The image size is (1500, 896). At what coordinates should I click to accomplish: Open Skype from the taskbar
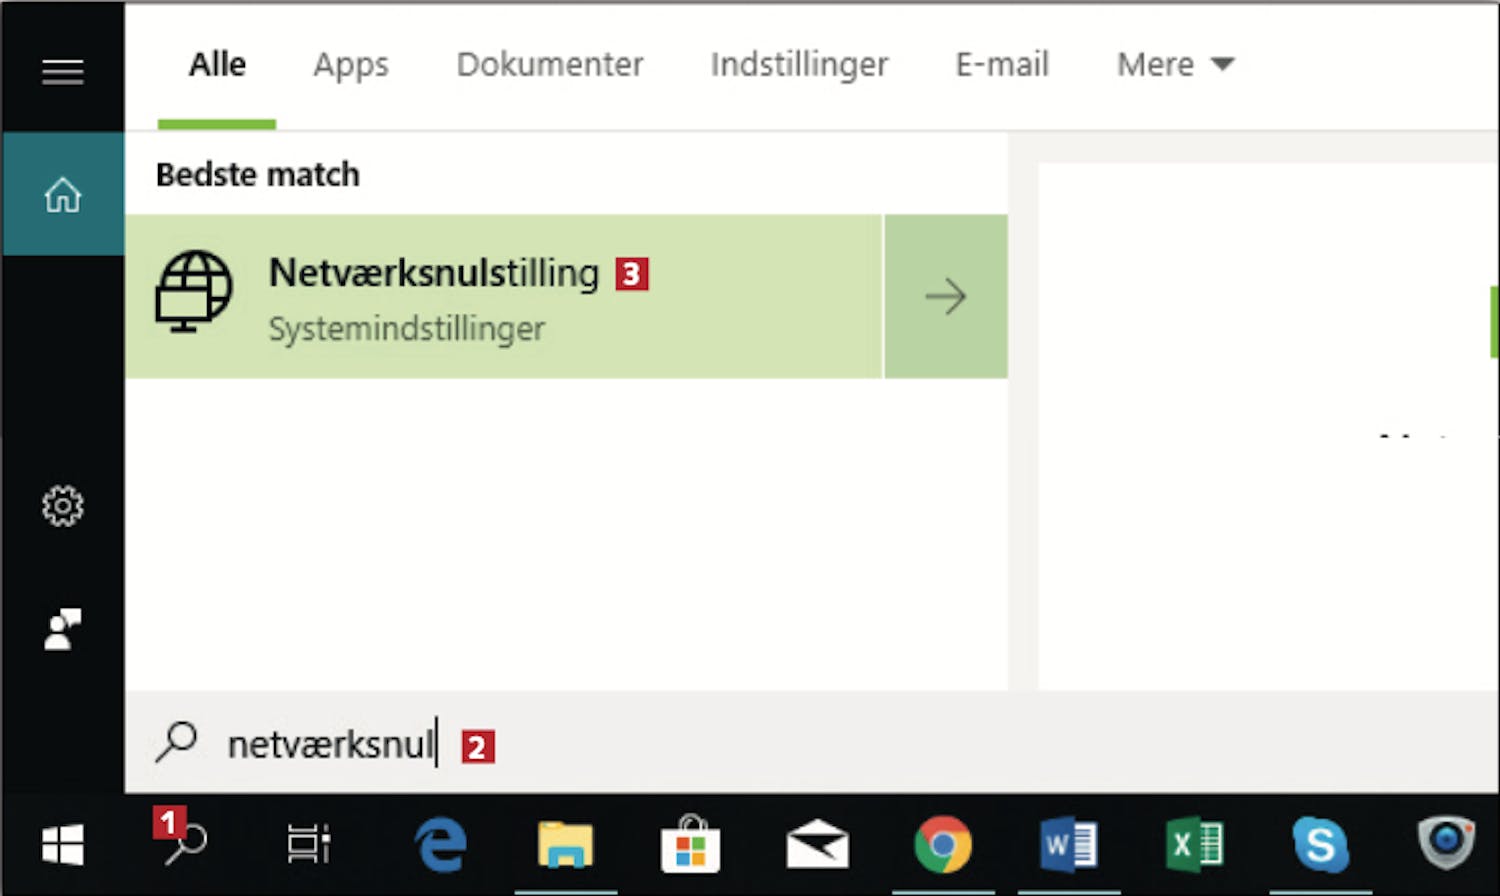click(1320, 845)
